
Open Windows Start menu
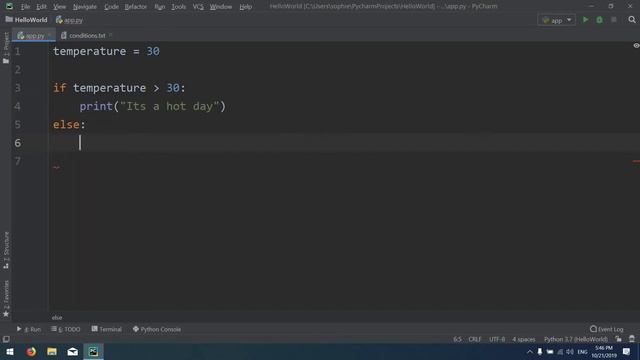point(9,351)
